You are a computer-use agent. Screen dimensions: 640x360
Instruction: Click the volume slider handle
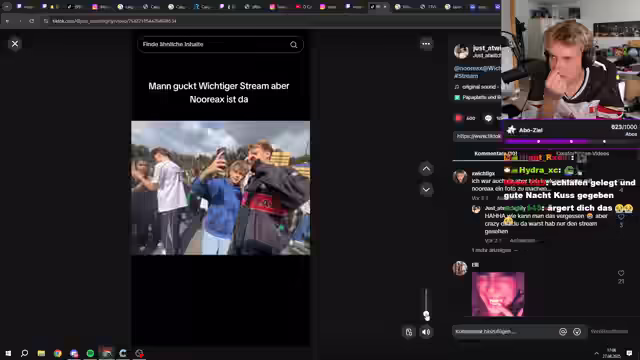click(426, 315)
